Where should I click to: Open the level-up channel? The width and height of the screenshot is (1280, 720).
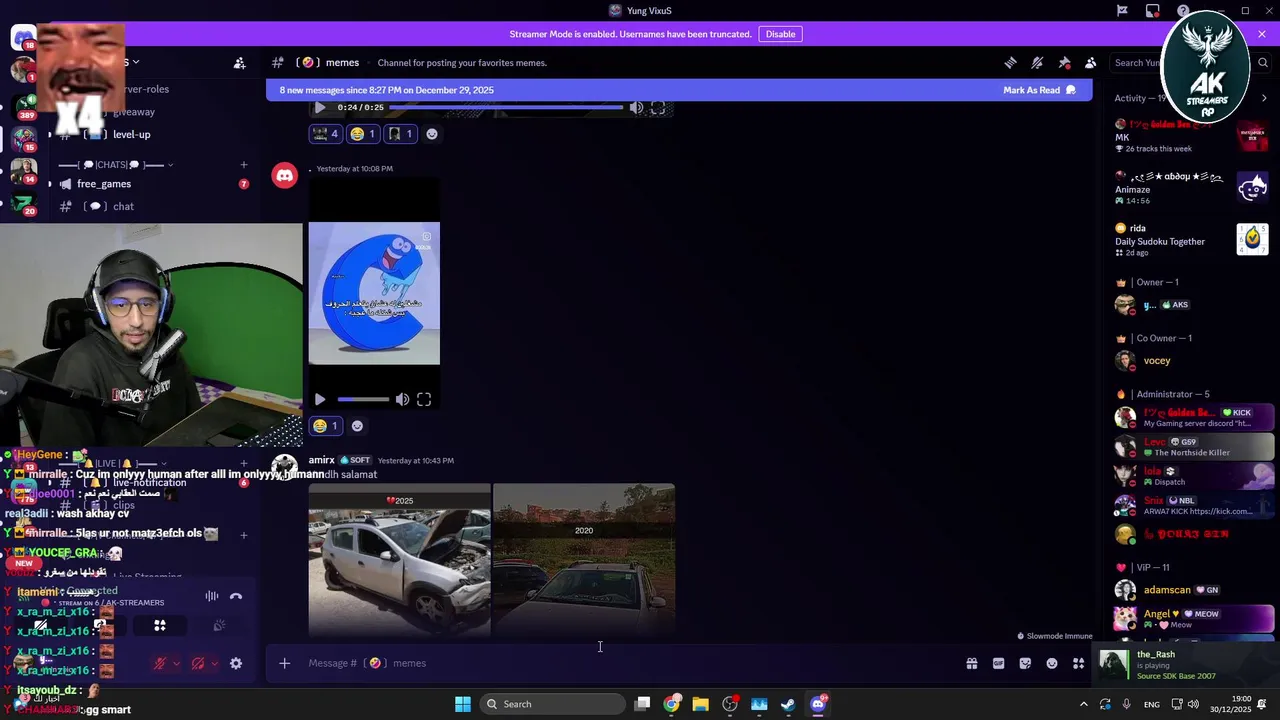click(131, 135)
